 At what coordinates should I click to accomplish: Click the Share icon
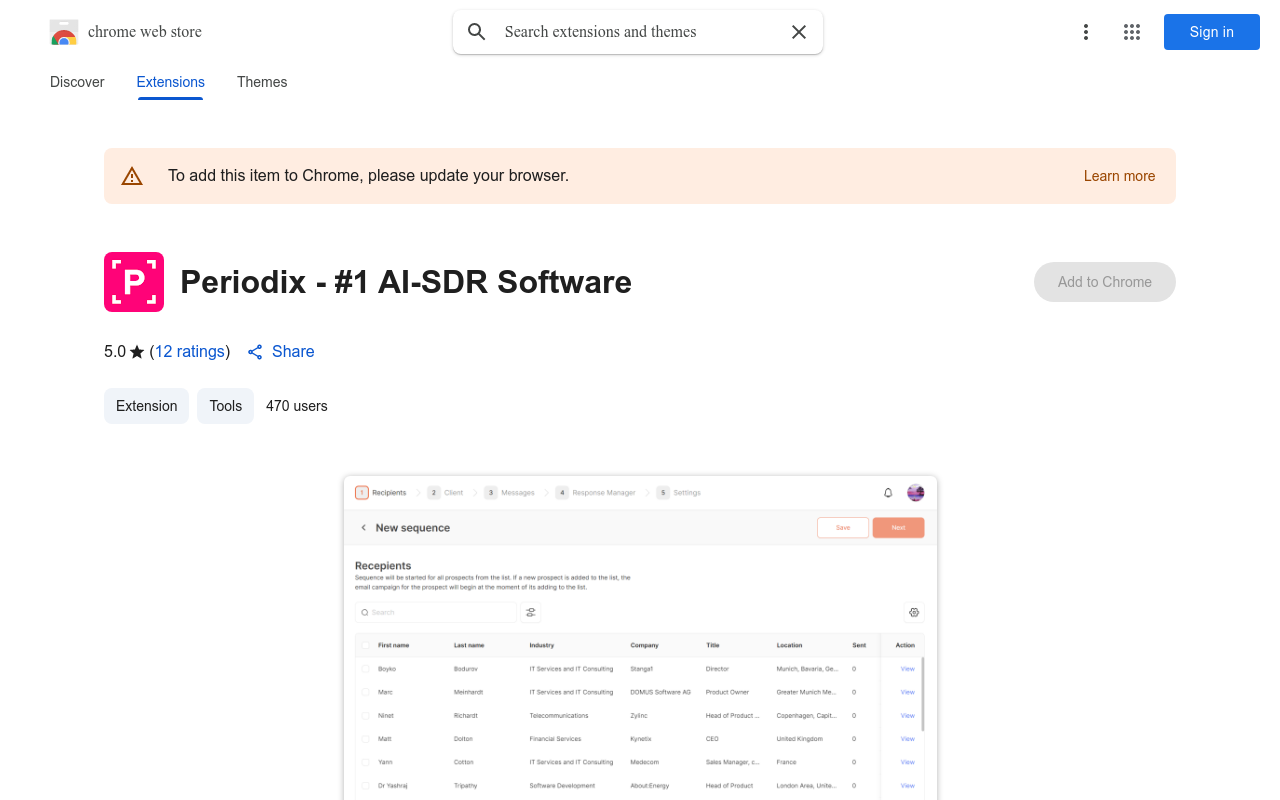pos(255,352)
